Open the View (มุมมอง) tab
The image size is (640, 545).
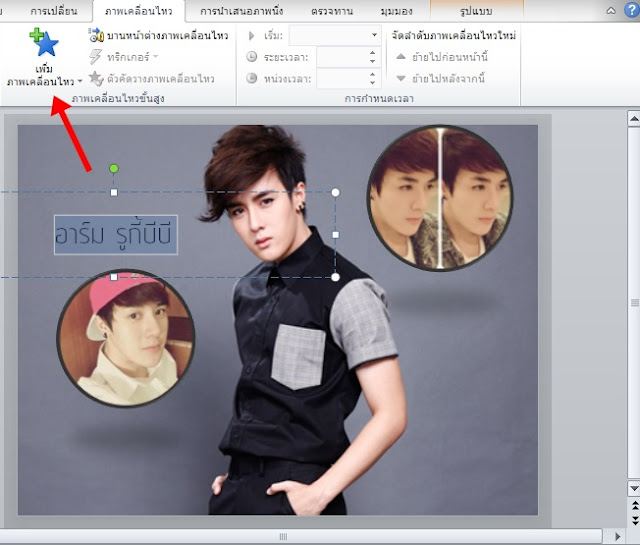coord(396,11)
